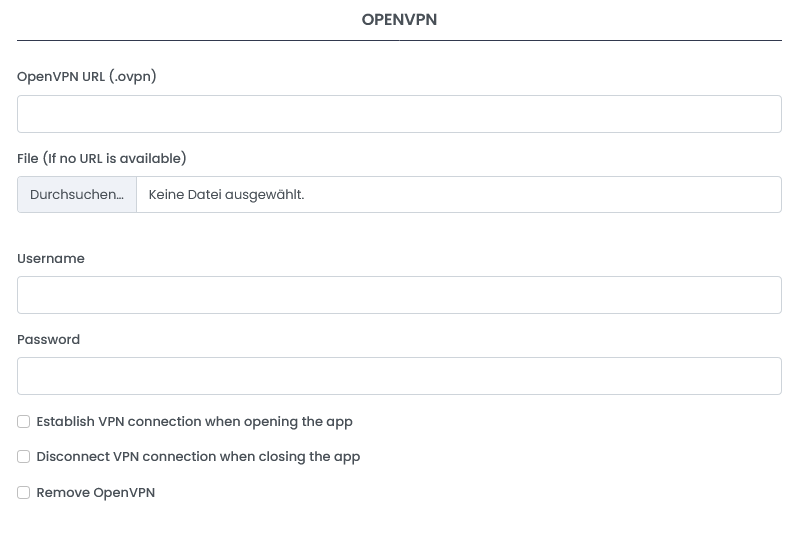796x535 pixels.
Task: Click the 'OpenVPN URL (.ovpn)' label
Action: [87, 76]
